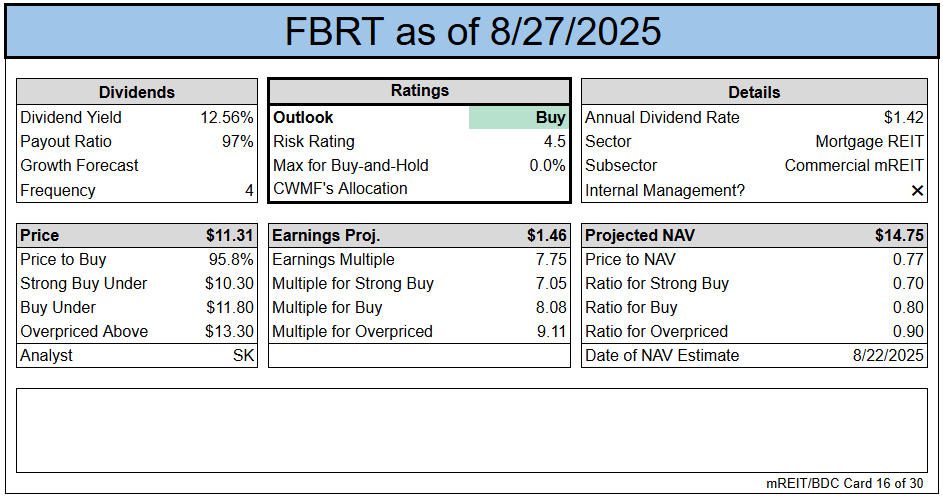This screenshot has height=496, width=943.
Task: Click the $11.31 price value
Action: pos(229,236)
